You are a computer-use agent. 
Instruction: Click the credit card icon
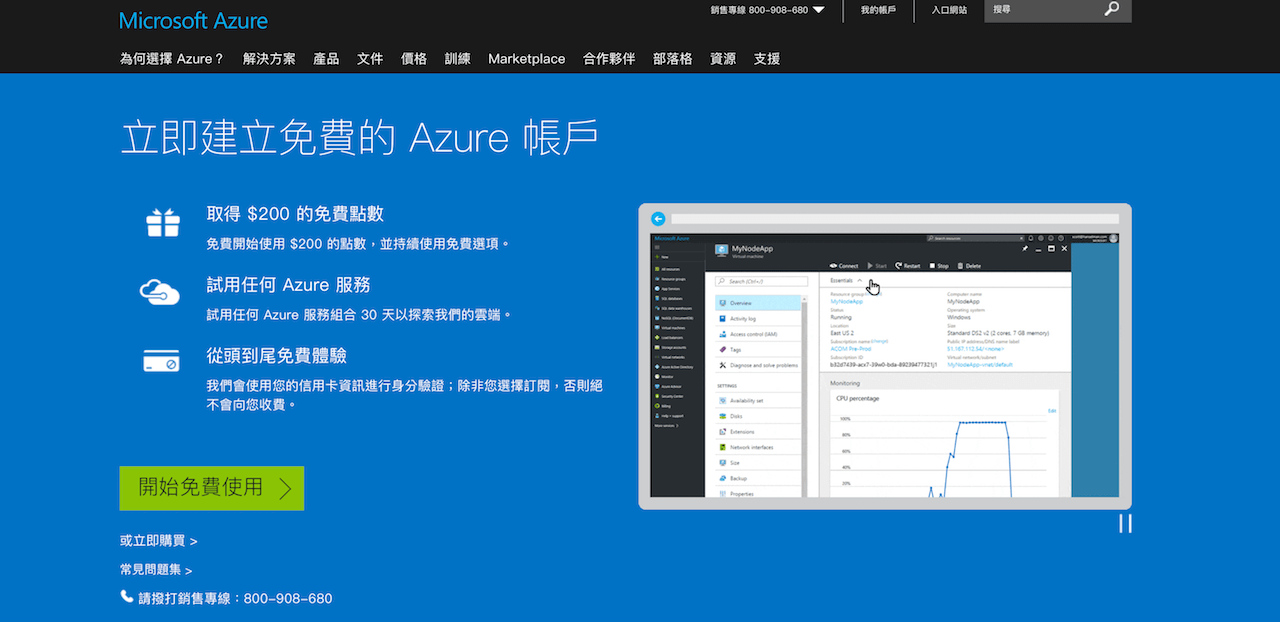[161, 361]
